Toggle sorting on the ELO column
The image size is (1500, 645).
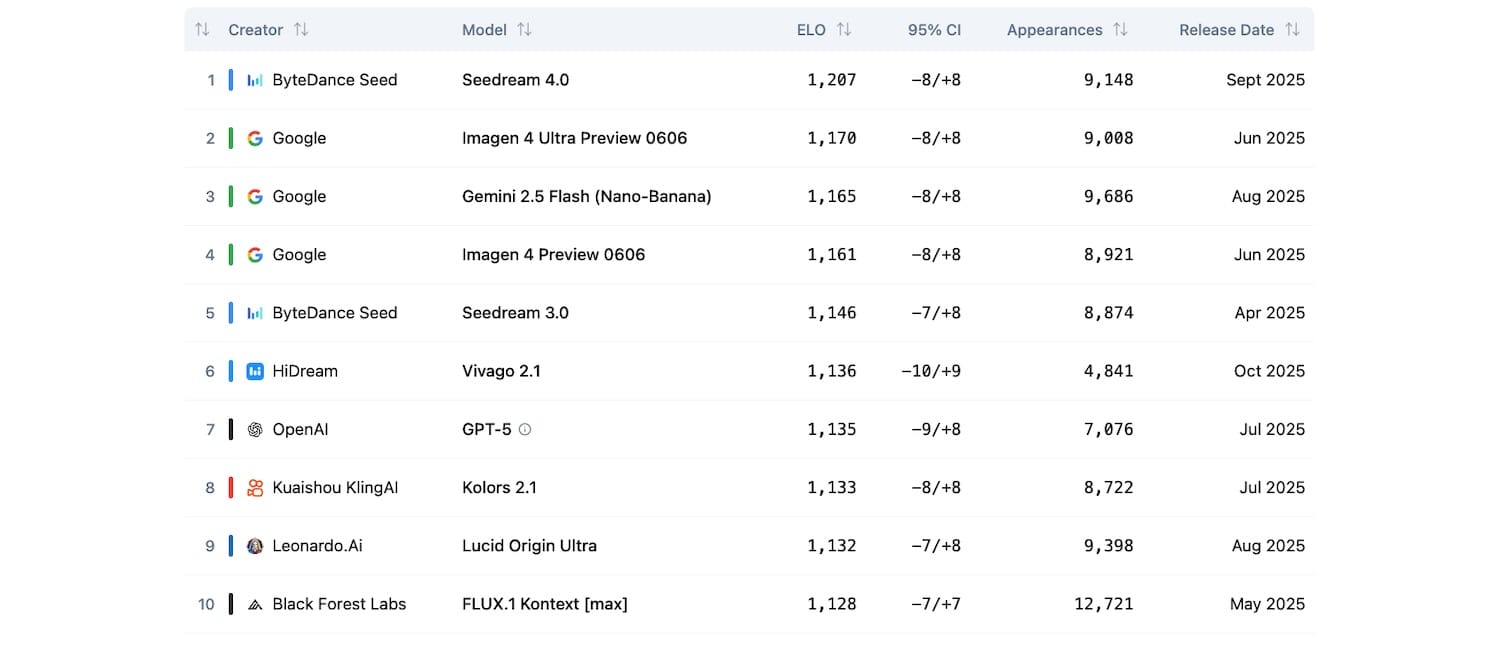pyautogui.click(x=843, y=29)
